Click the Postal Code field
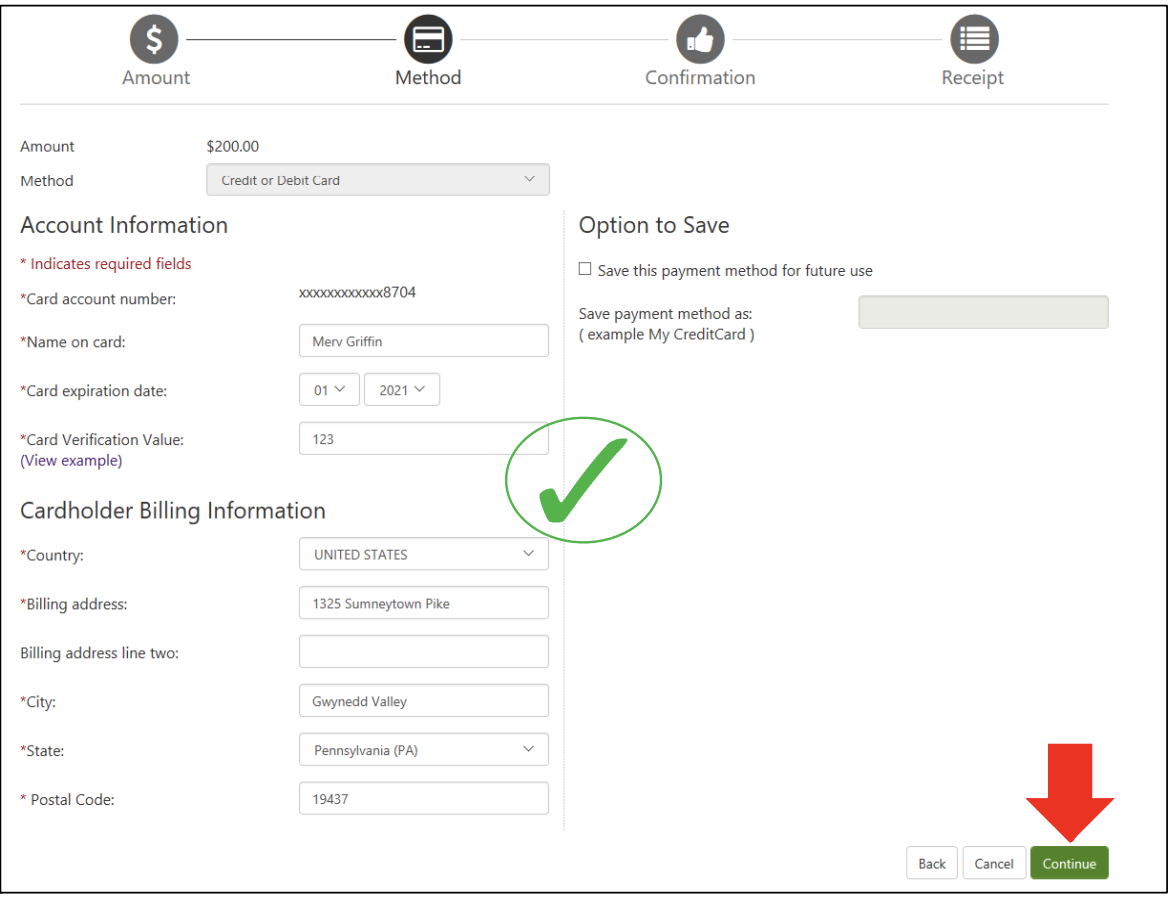1170x898 pixels. click(x=423, y=799)
